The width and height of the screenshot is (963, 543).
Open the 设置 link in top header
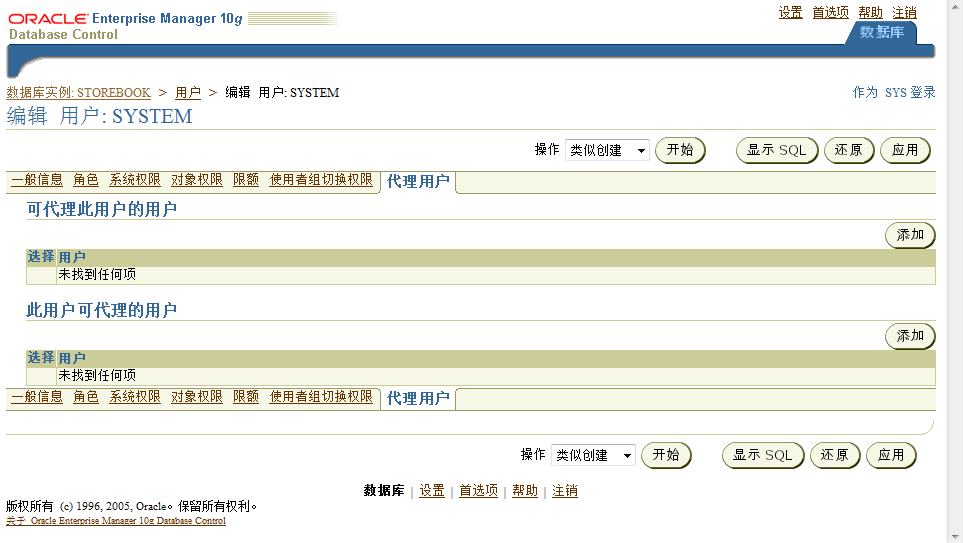coord(790,12)
